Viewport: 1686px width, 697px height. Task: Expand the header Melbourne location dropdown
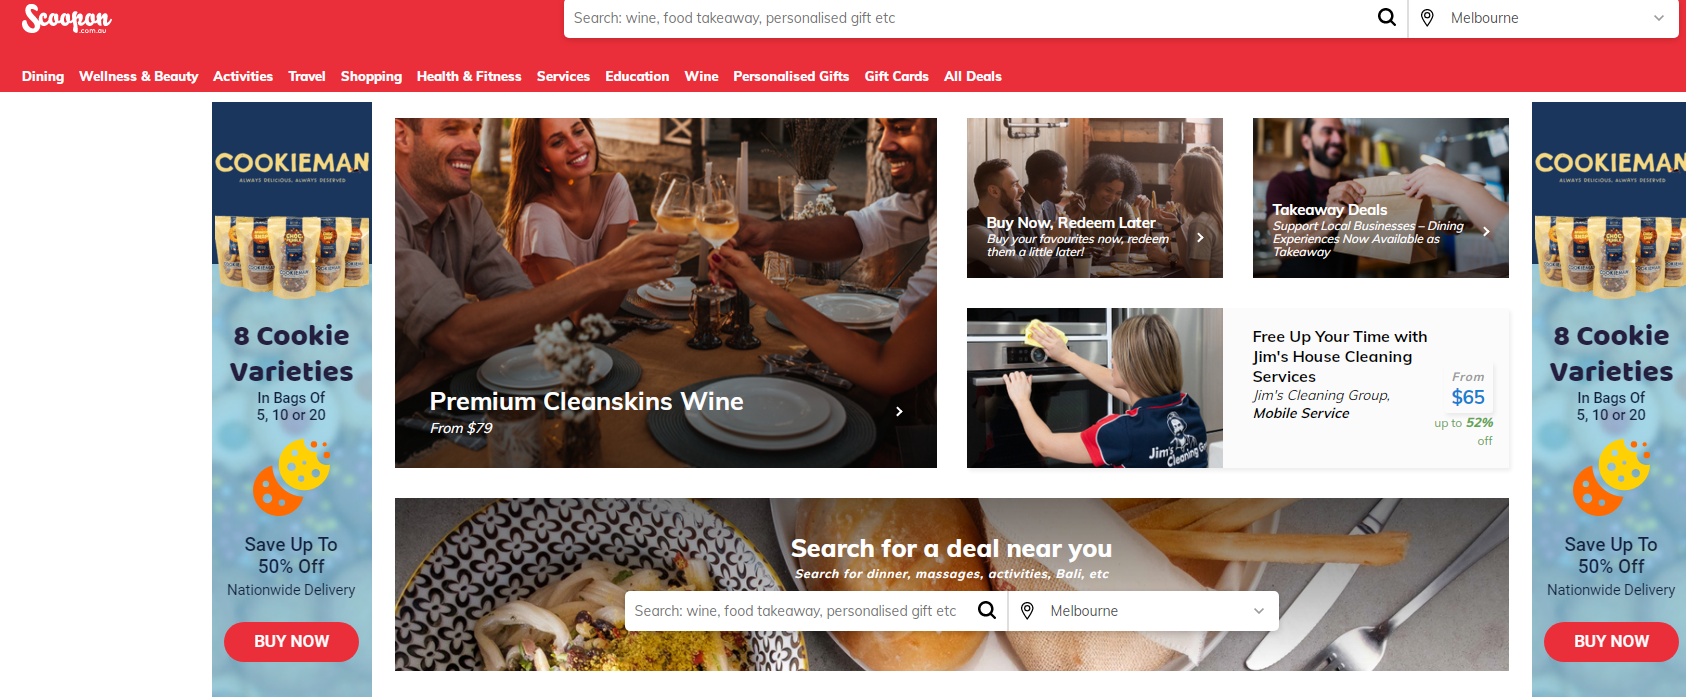tap(1658, 18)
